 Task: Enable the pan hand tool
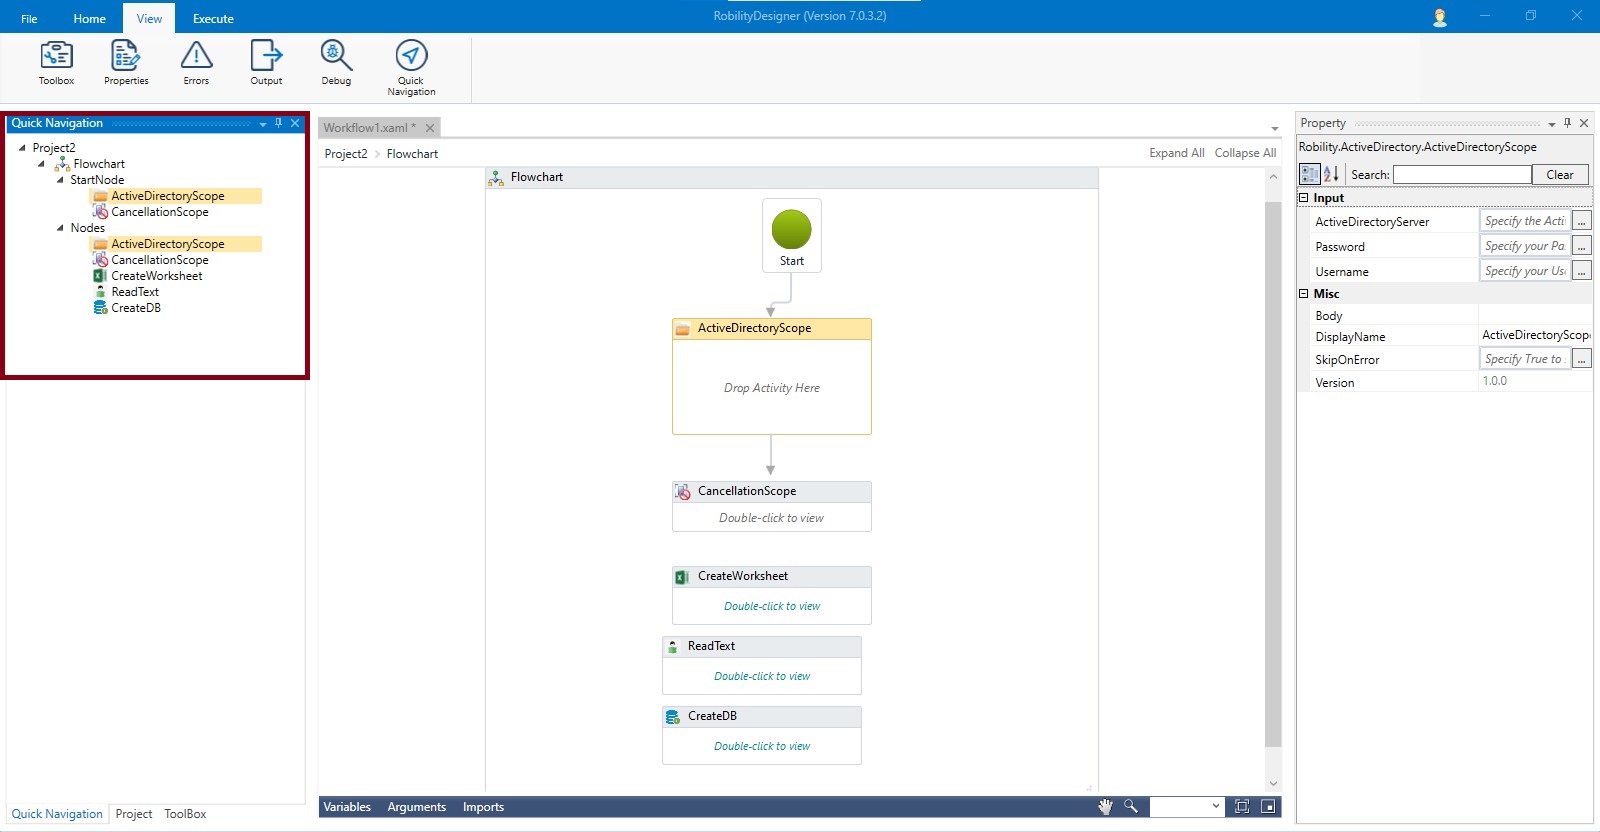coord(1105,807)
